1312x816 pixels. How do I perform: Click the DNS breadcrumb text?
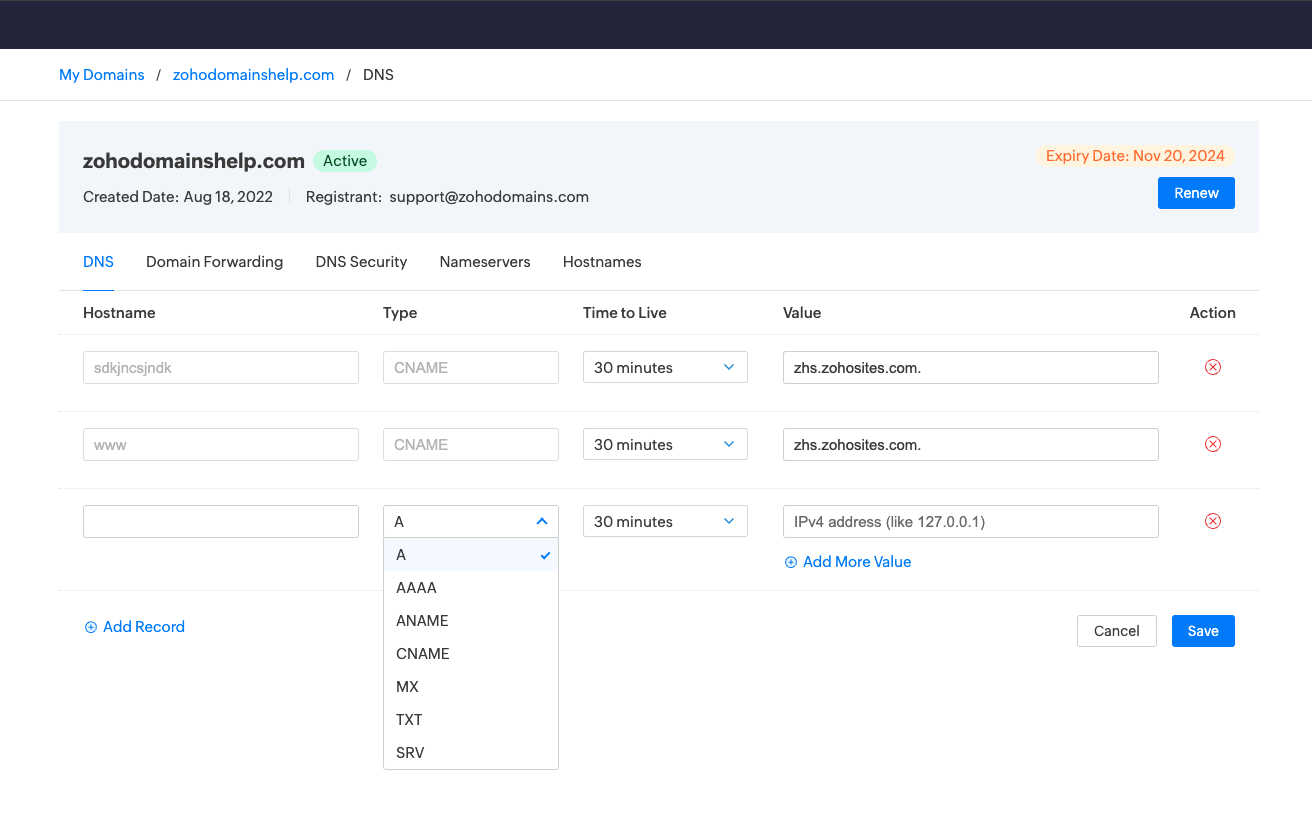click(x=378, y=75)
